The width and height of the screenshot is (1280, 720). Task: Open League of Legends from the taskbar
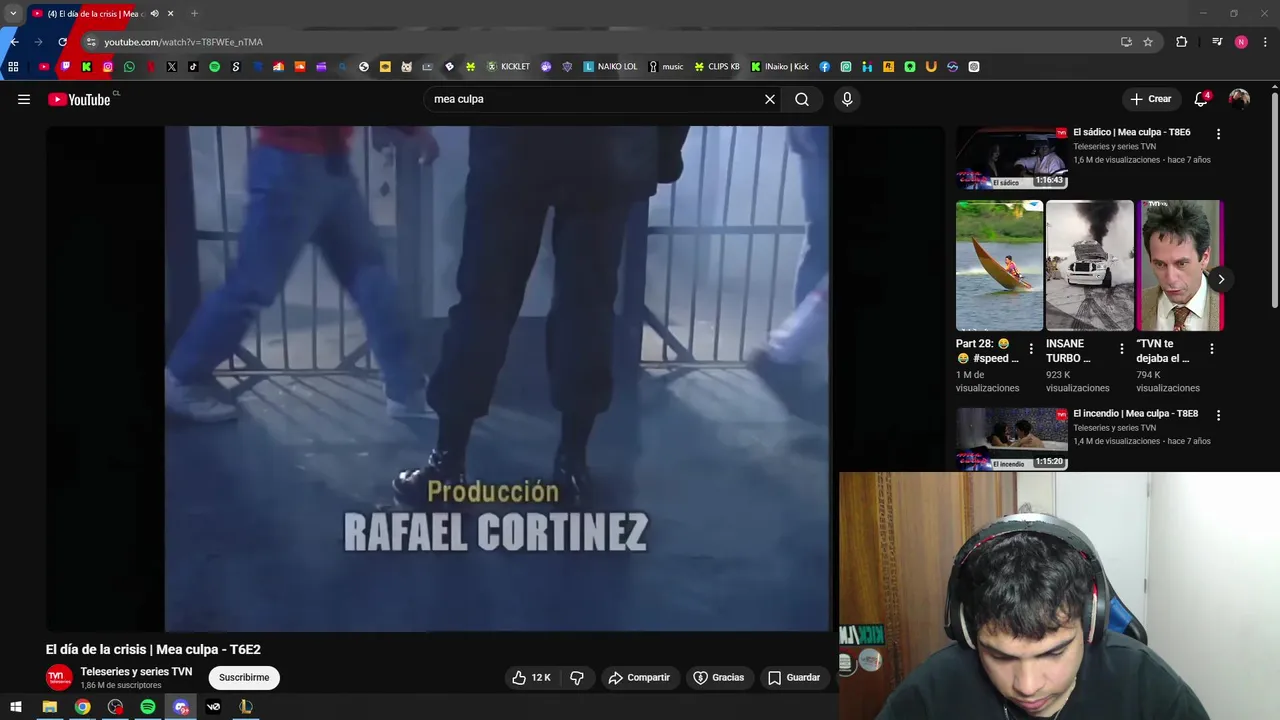[246, 707]
